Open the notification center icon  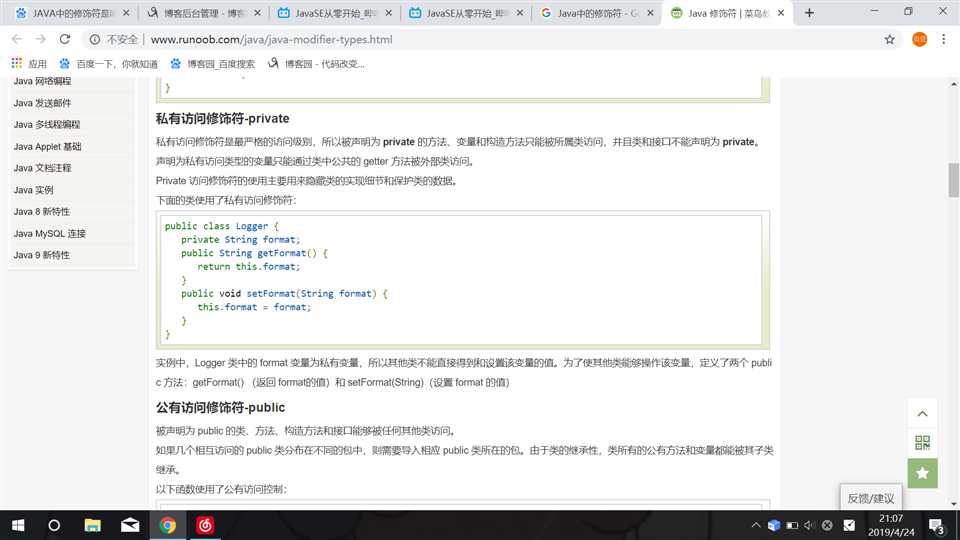(x=937, y=526)
